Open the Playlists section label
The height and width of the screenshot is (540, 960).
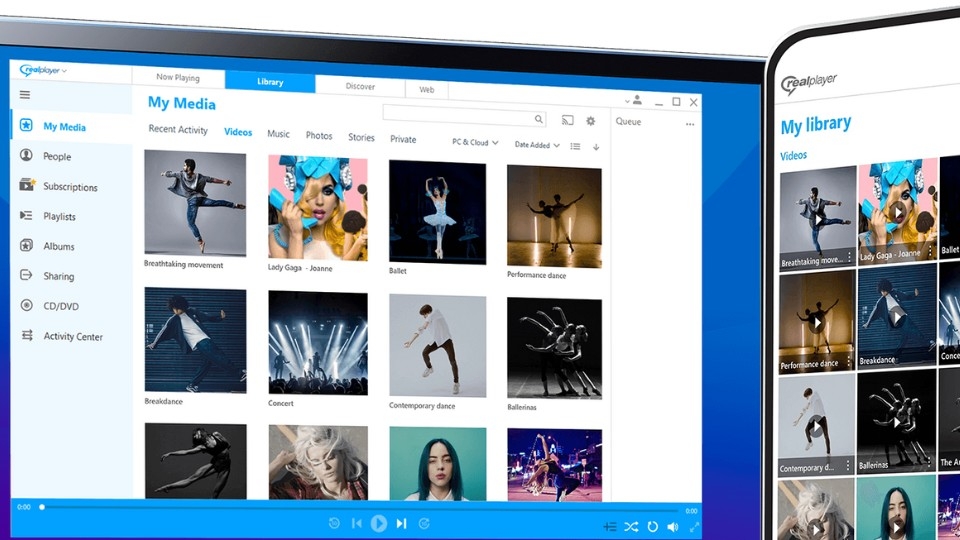pos(59,216)
